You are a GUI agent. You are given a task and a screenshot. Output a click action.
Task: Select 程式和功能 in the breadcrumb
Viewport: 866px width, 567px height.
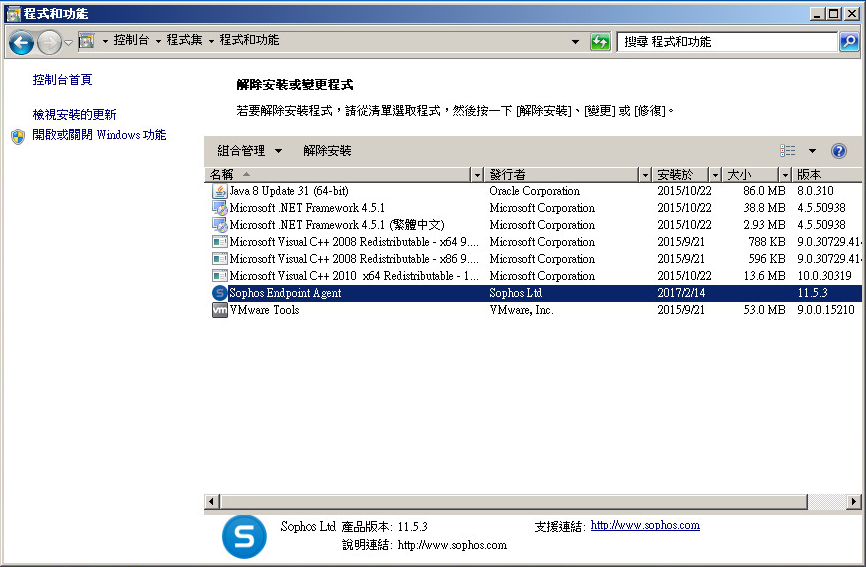[249, 40]
